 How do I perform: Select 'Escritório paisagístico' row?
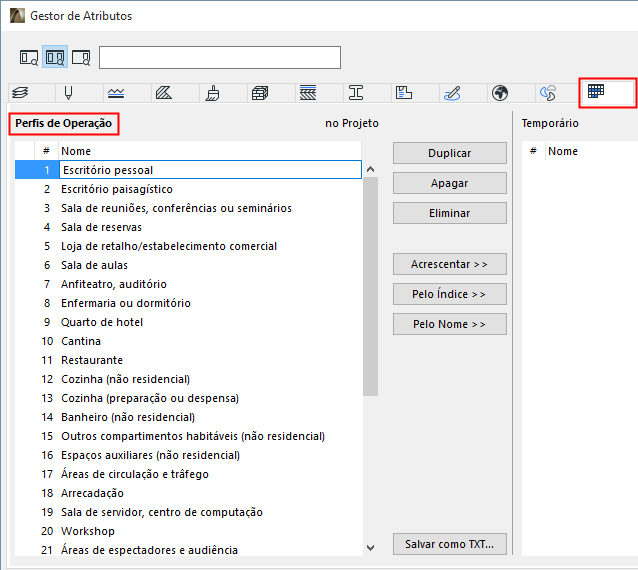188,189
